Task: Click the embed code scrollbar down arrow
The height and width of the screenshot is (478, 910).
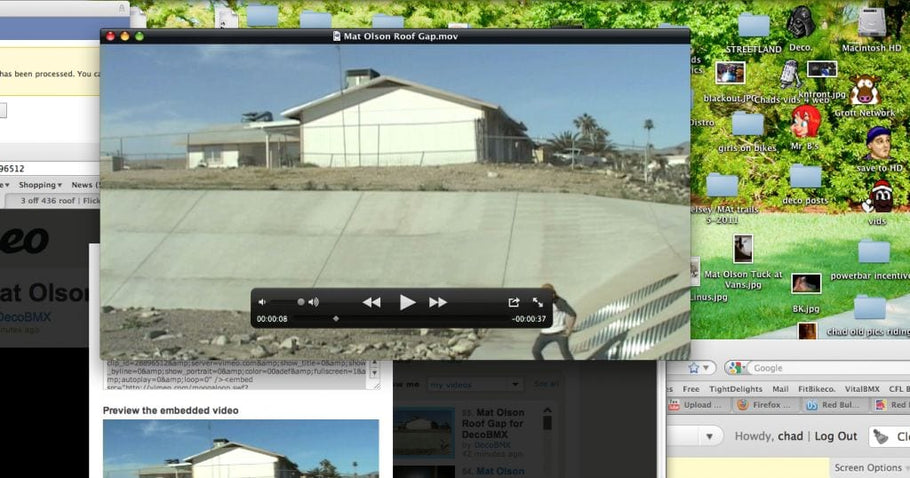Action: 374,373
